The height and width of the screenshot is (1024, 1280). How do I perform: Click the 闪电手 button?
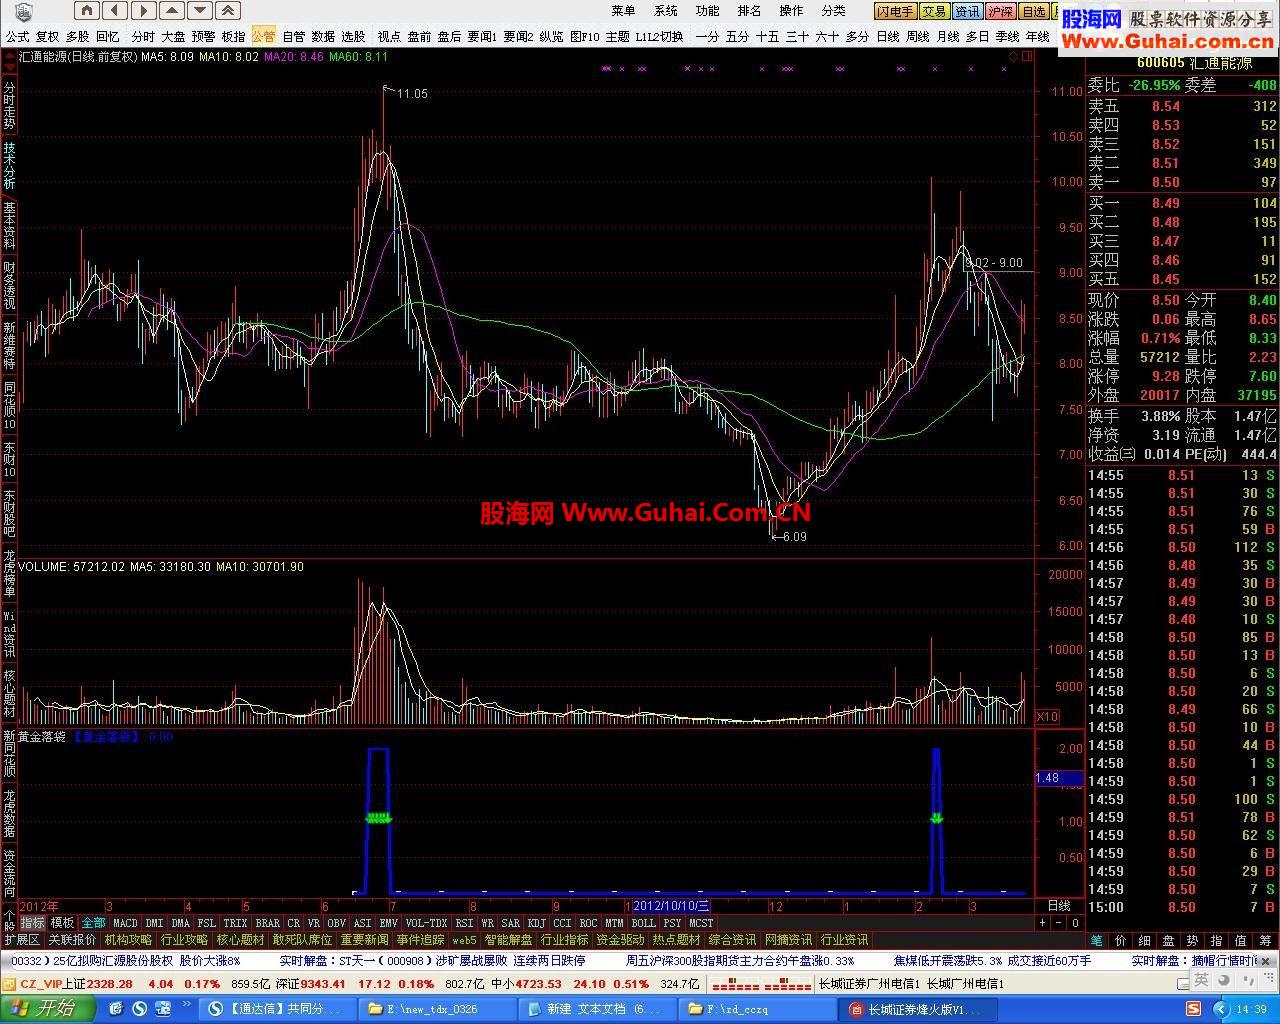click(x=895, y=12)
